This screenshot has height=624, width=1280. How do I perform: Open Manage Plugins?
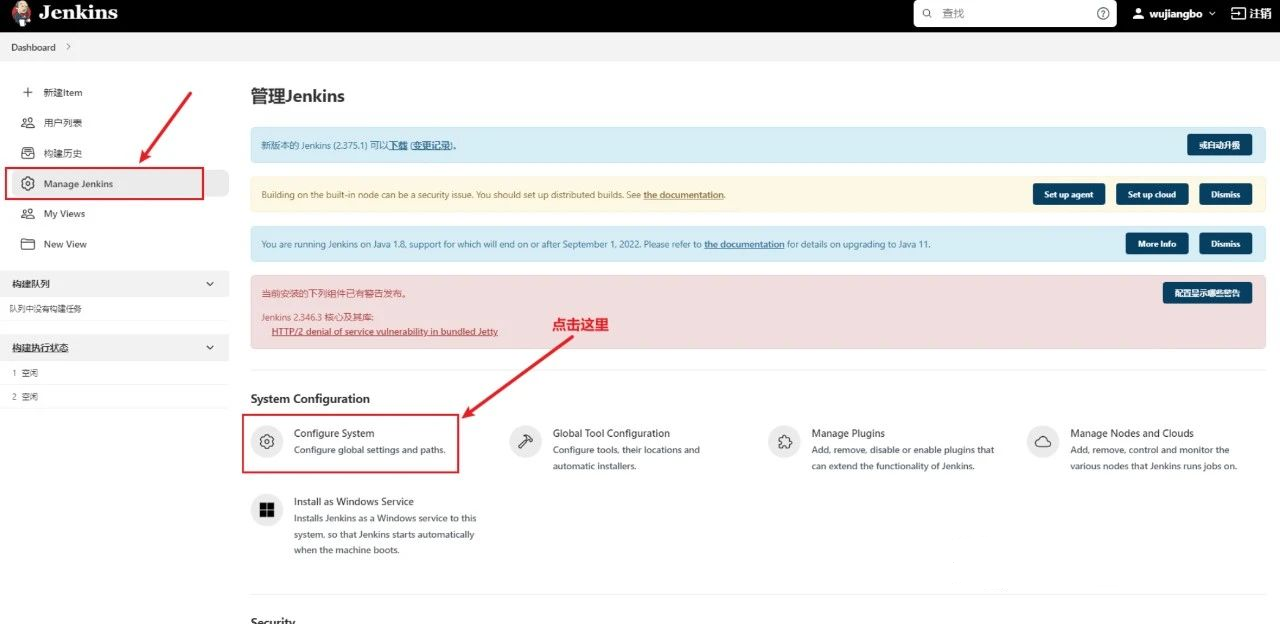(x=848, y=433)
